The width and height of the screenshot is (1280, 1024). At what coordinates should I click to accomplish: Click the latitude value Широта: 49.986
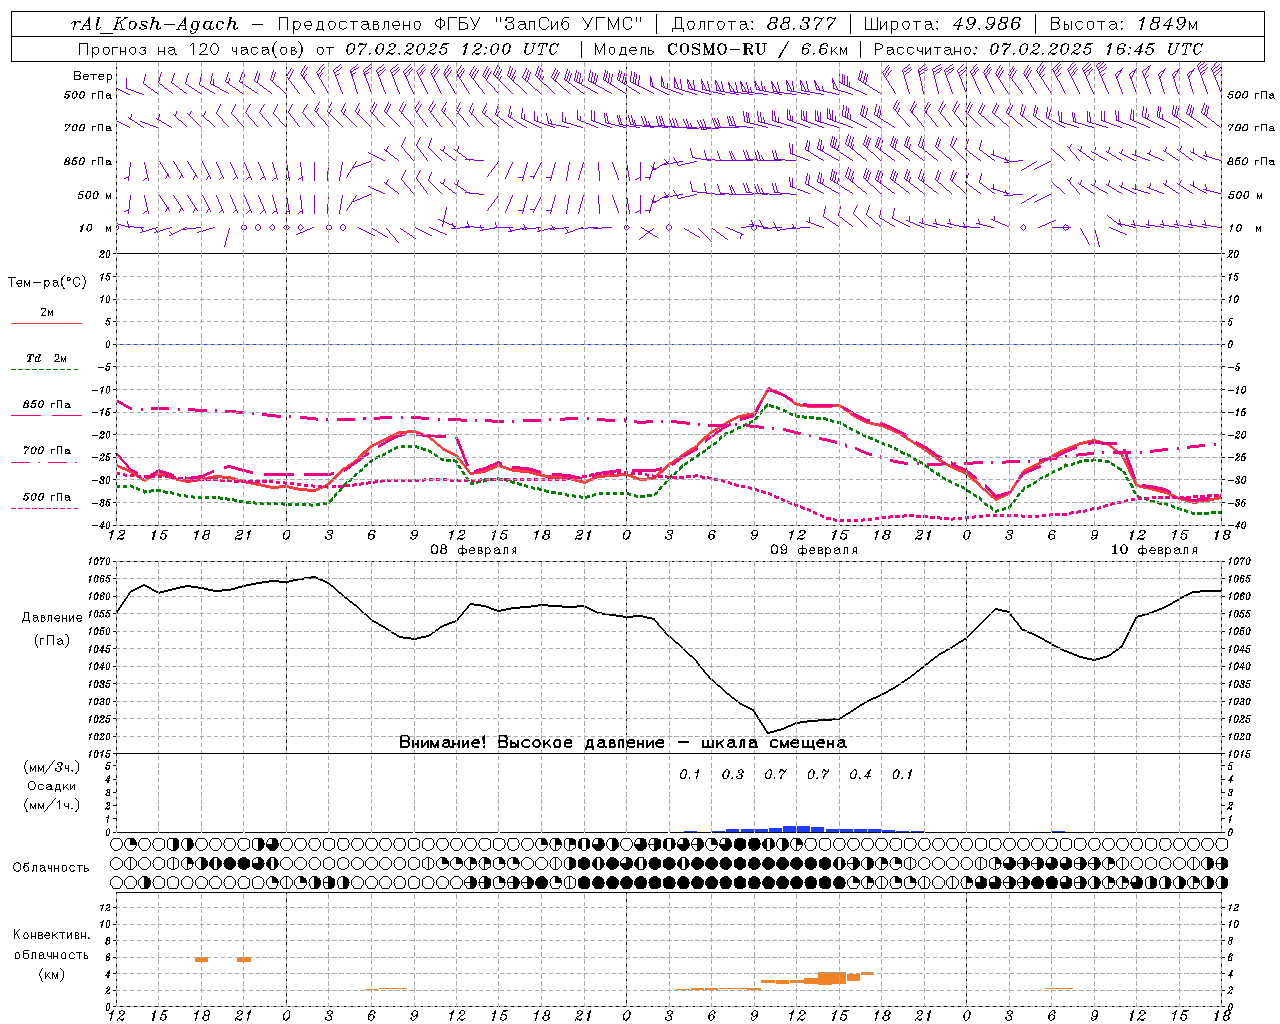coord(942,24)
